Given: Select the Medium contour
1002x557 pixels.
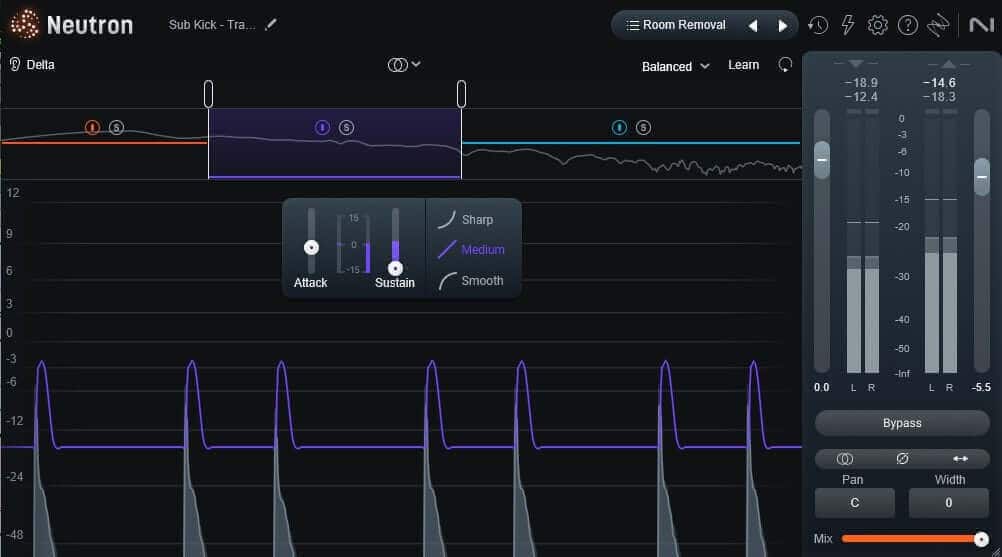Looking at the screenshot, I should pos(472,250).
